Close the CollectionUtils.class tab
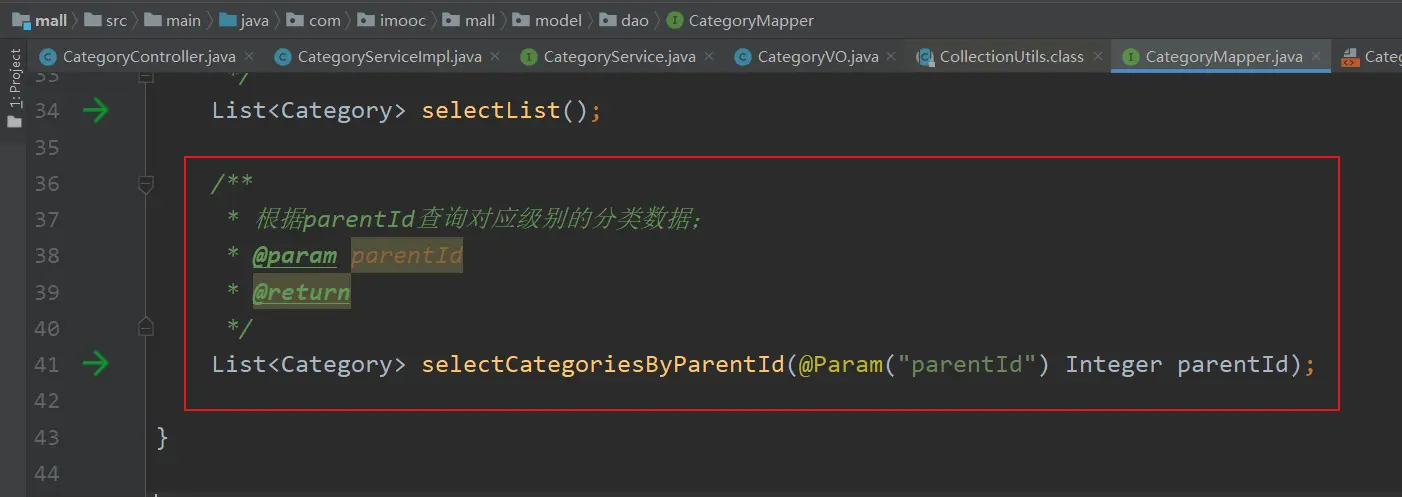Image resolution: width=1402 pixels, height=497 pixels. pyautogui.click(x=1097, y=57)
